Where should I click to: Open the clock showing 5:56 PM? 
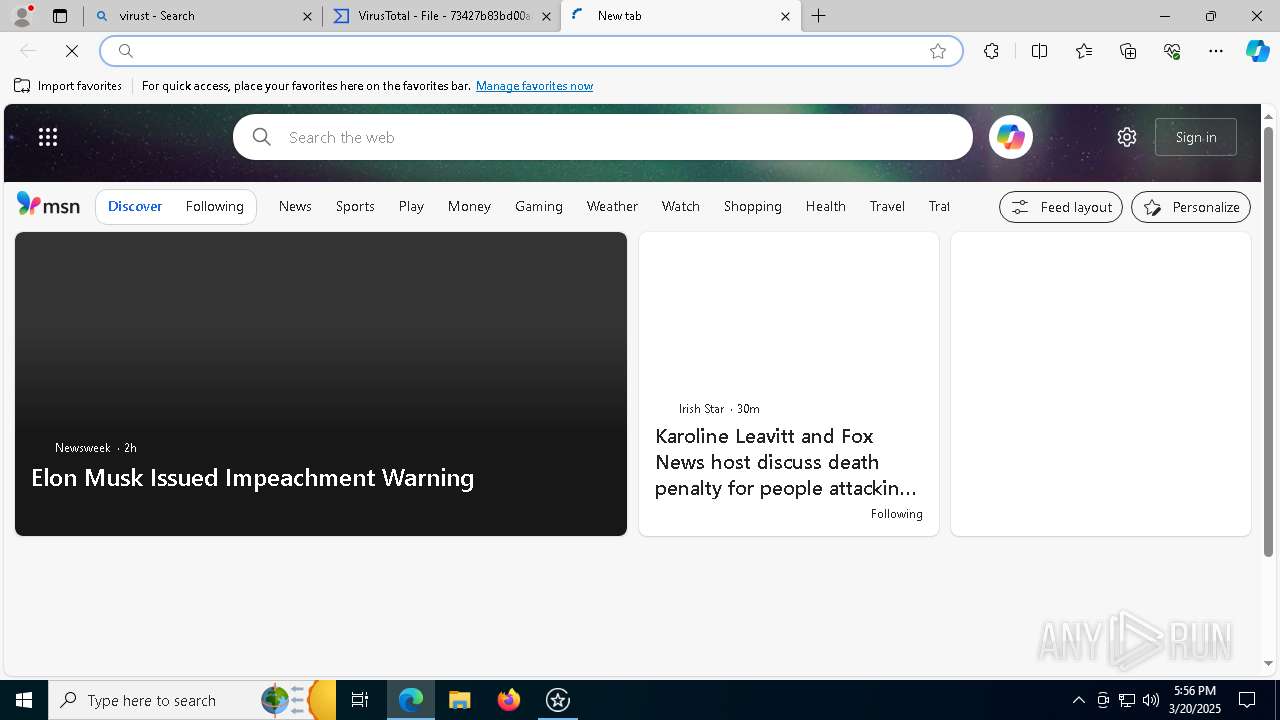[1195, 700]
